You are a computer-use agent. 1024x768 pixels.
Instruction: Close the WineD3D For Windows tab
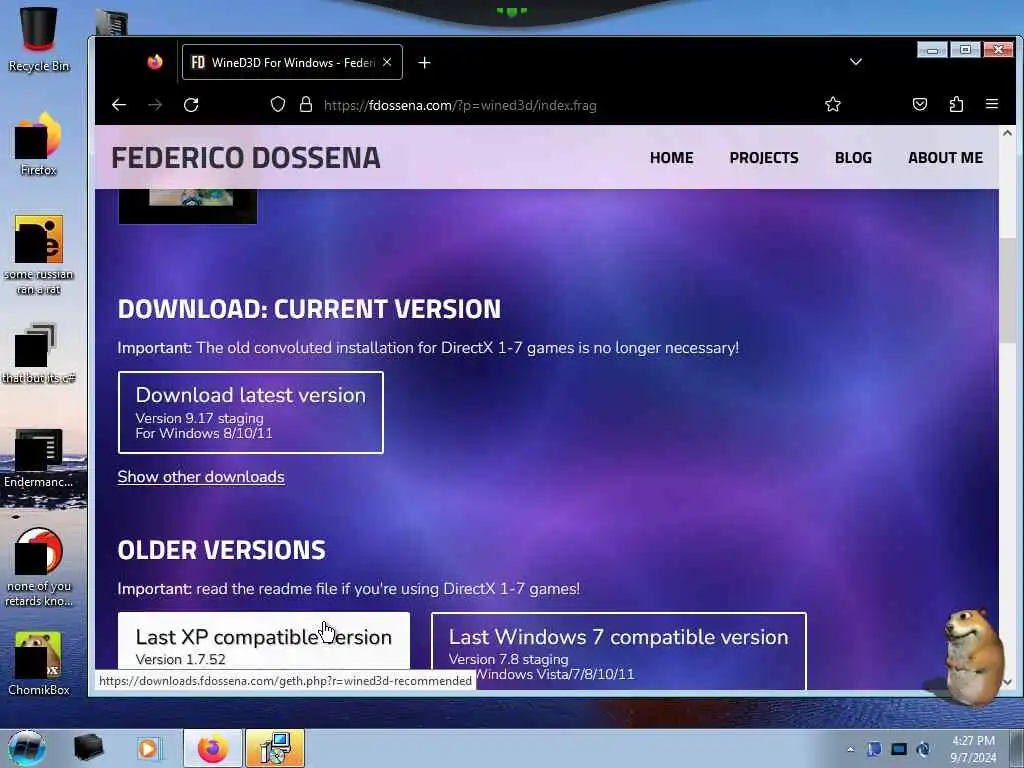pos(387,62)
